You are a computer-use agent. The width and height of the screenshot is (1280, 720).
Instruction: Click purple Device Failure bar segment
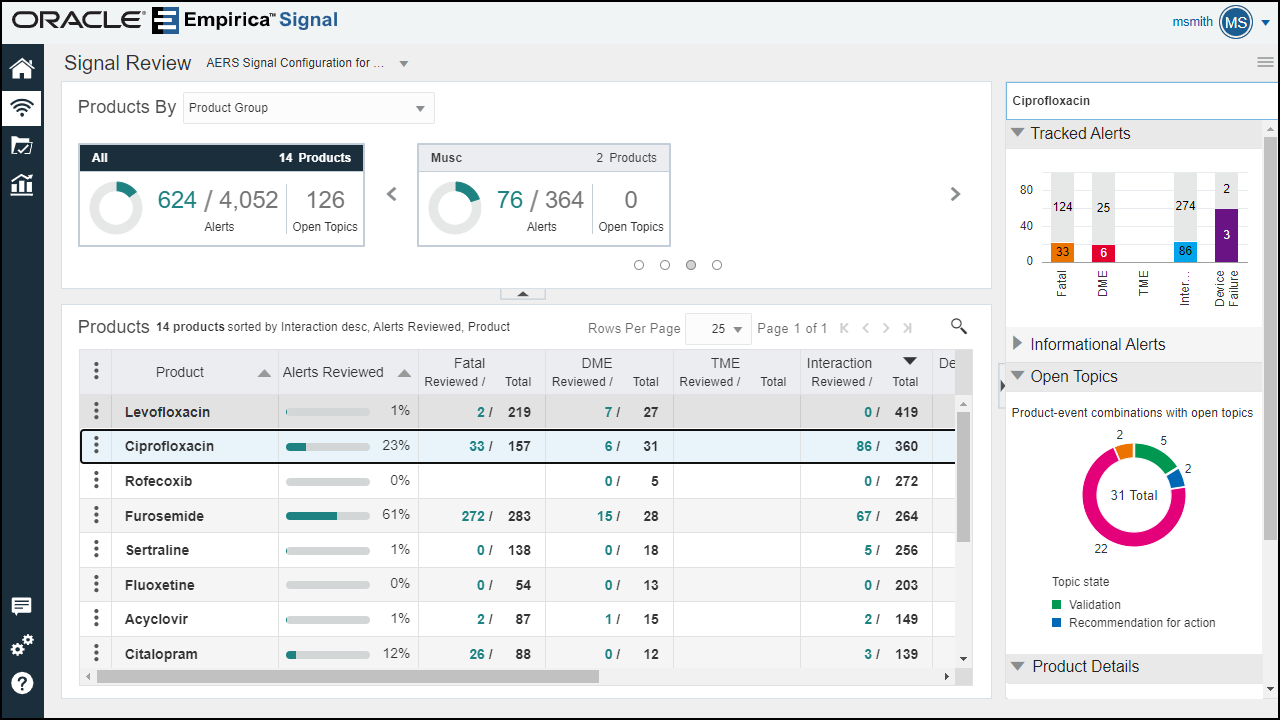[1226, 235]
